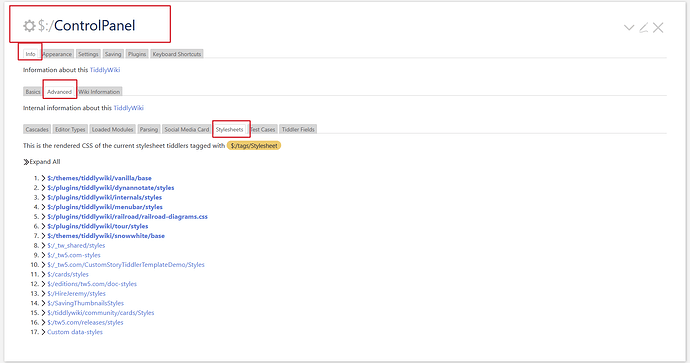Expand the railroad-diagrams.css entry
The height and width of the screenshot is (363, 690).
click(44, 216)
